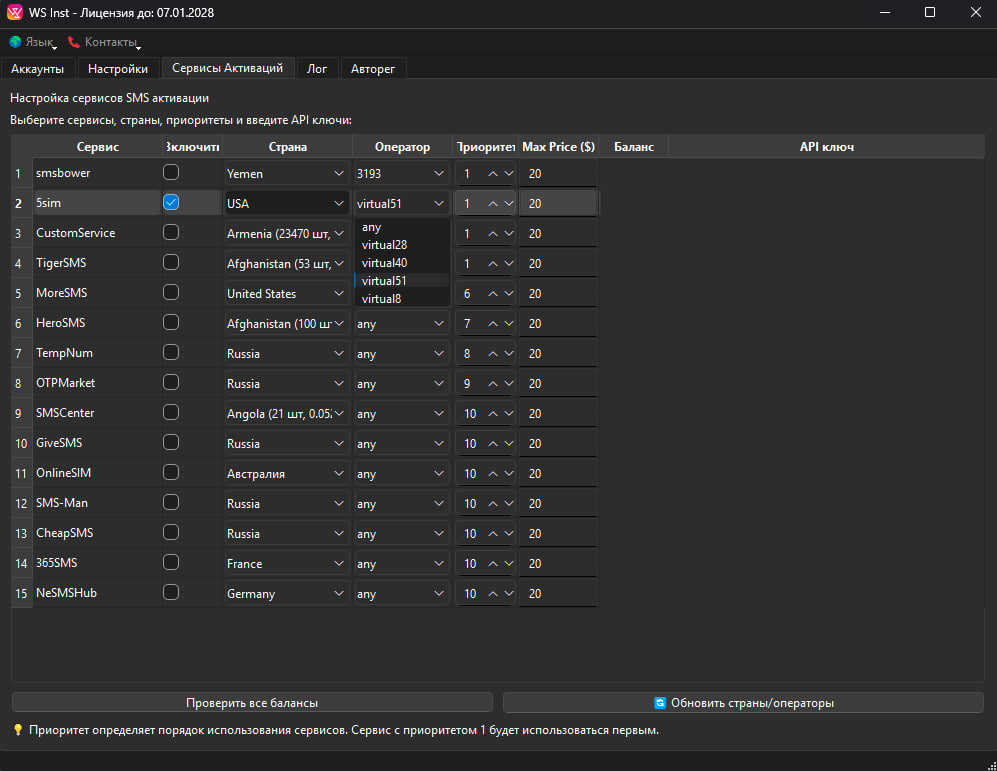The width and height of the screenshot is (997, 771).
Task: Open country dropdown for smsbower (Yemen)
Action: click(286, 174)
